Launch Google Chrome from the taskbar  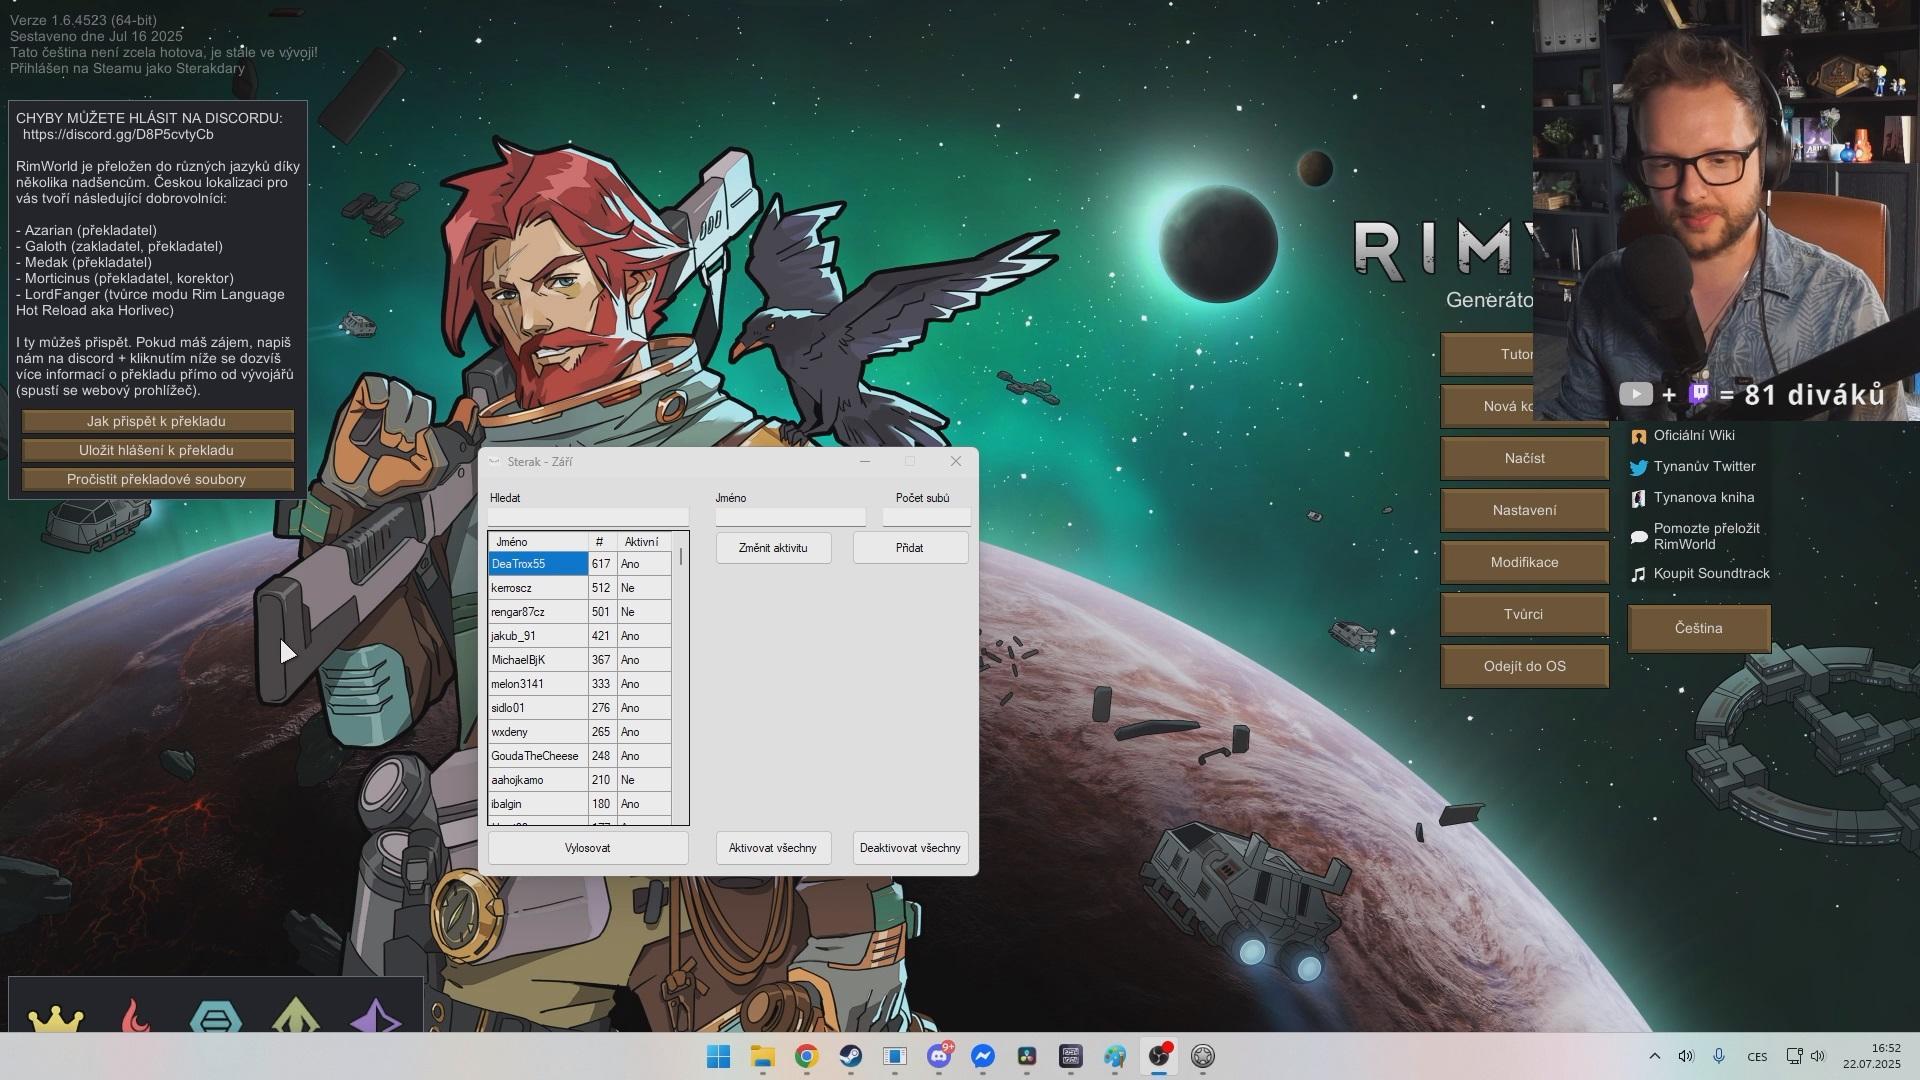click(807, 1056)
